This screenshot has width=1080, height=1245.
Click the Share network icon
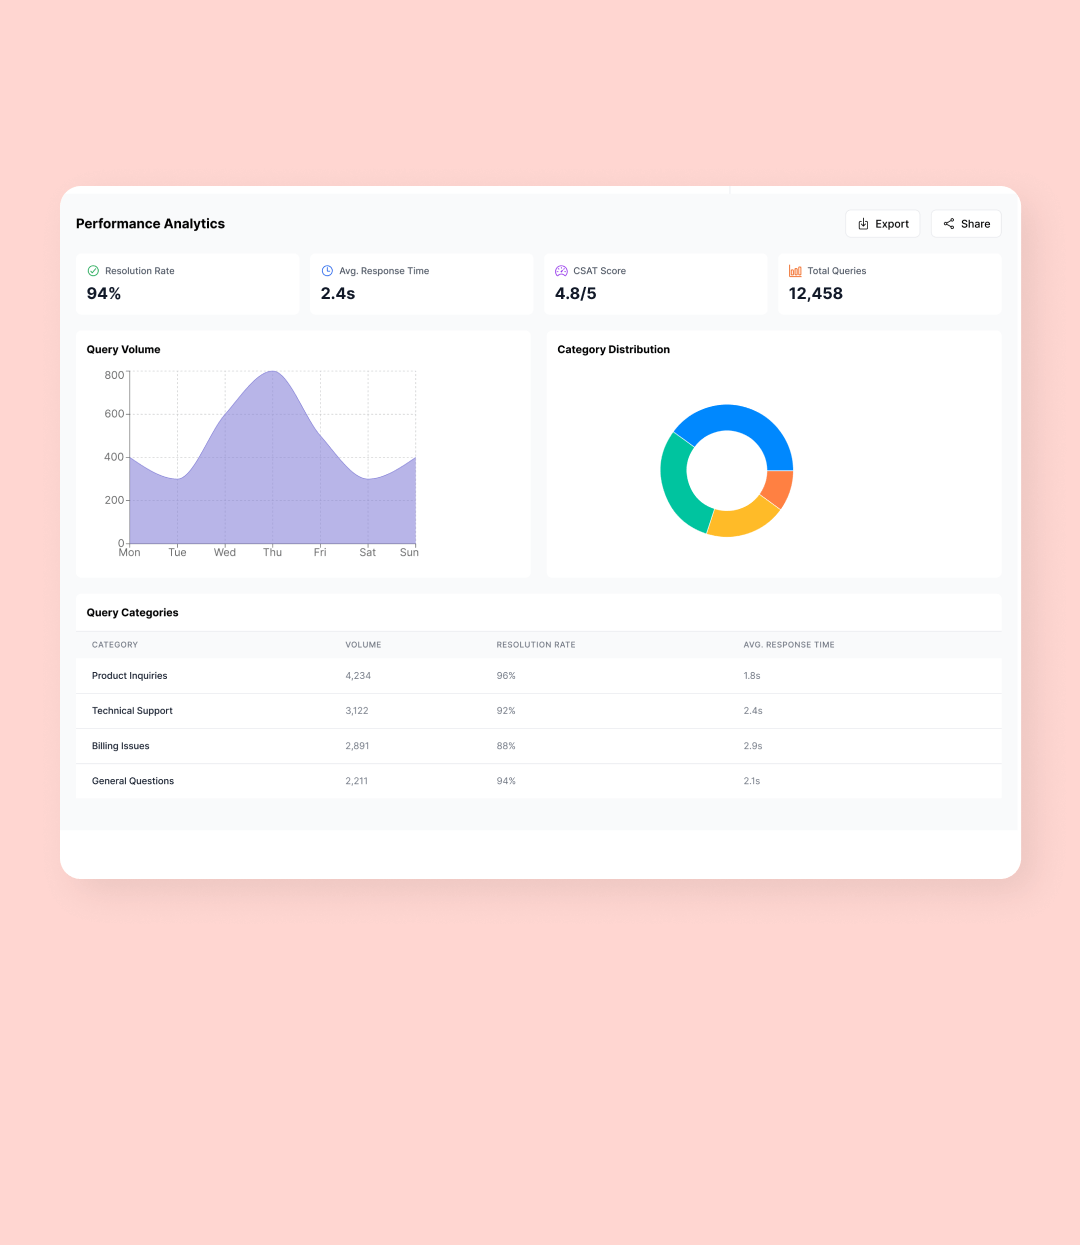[949, 224]
